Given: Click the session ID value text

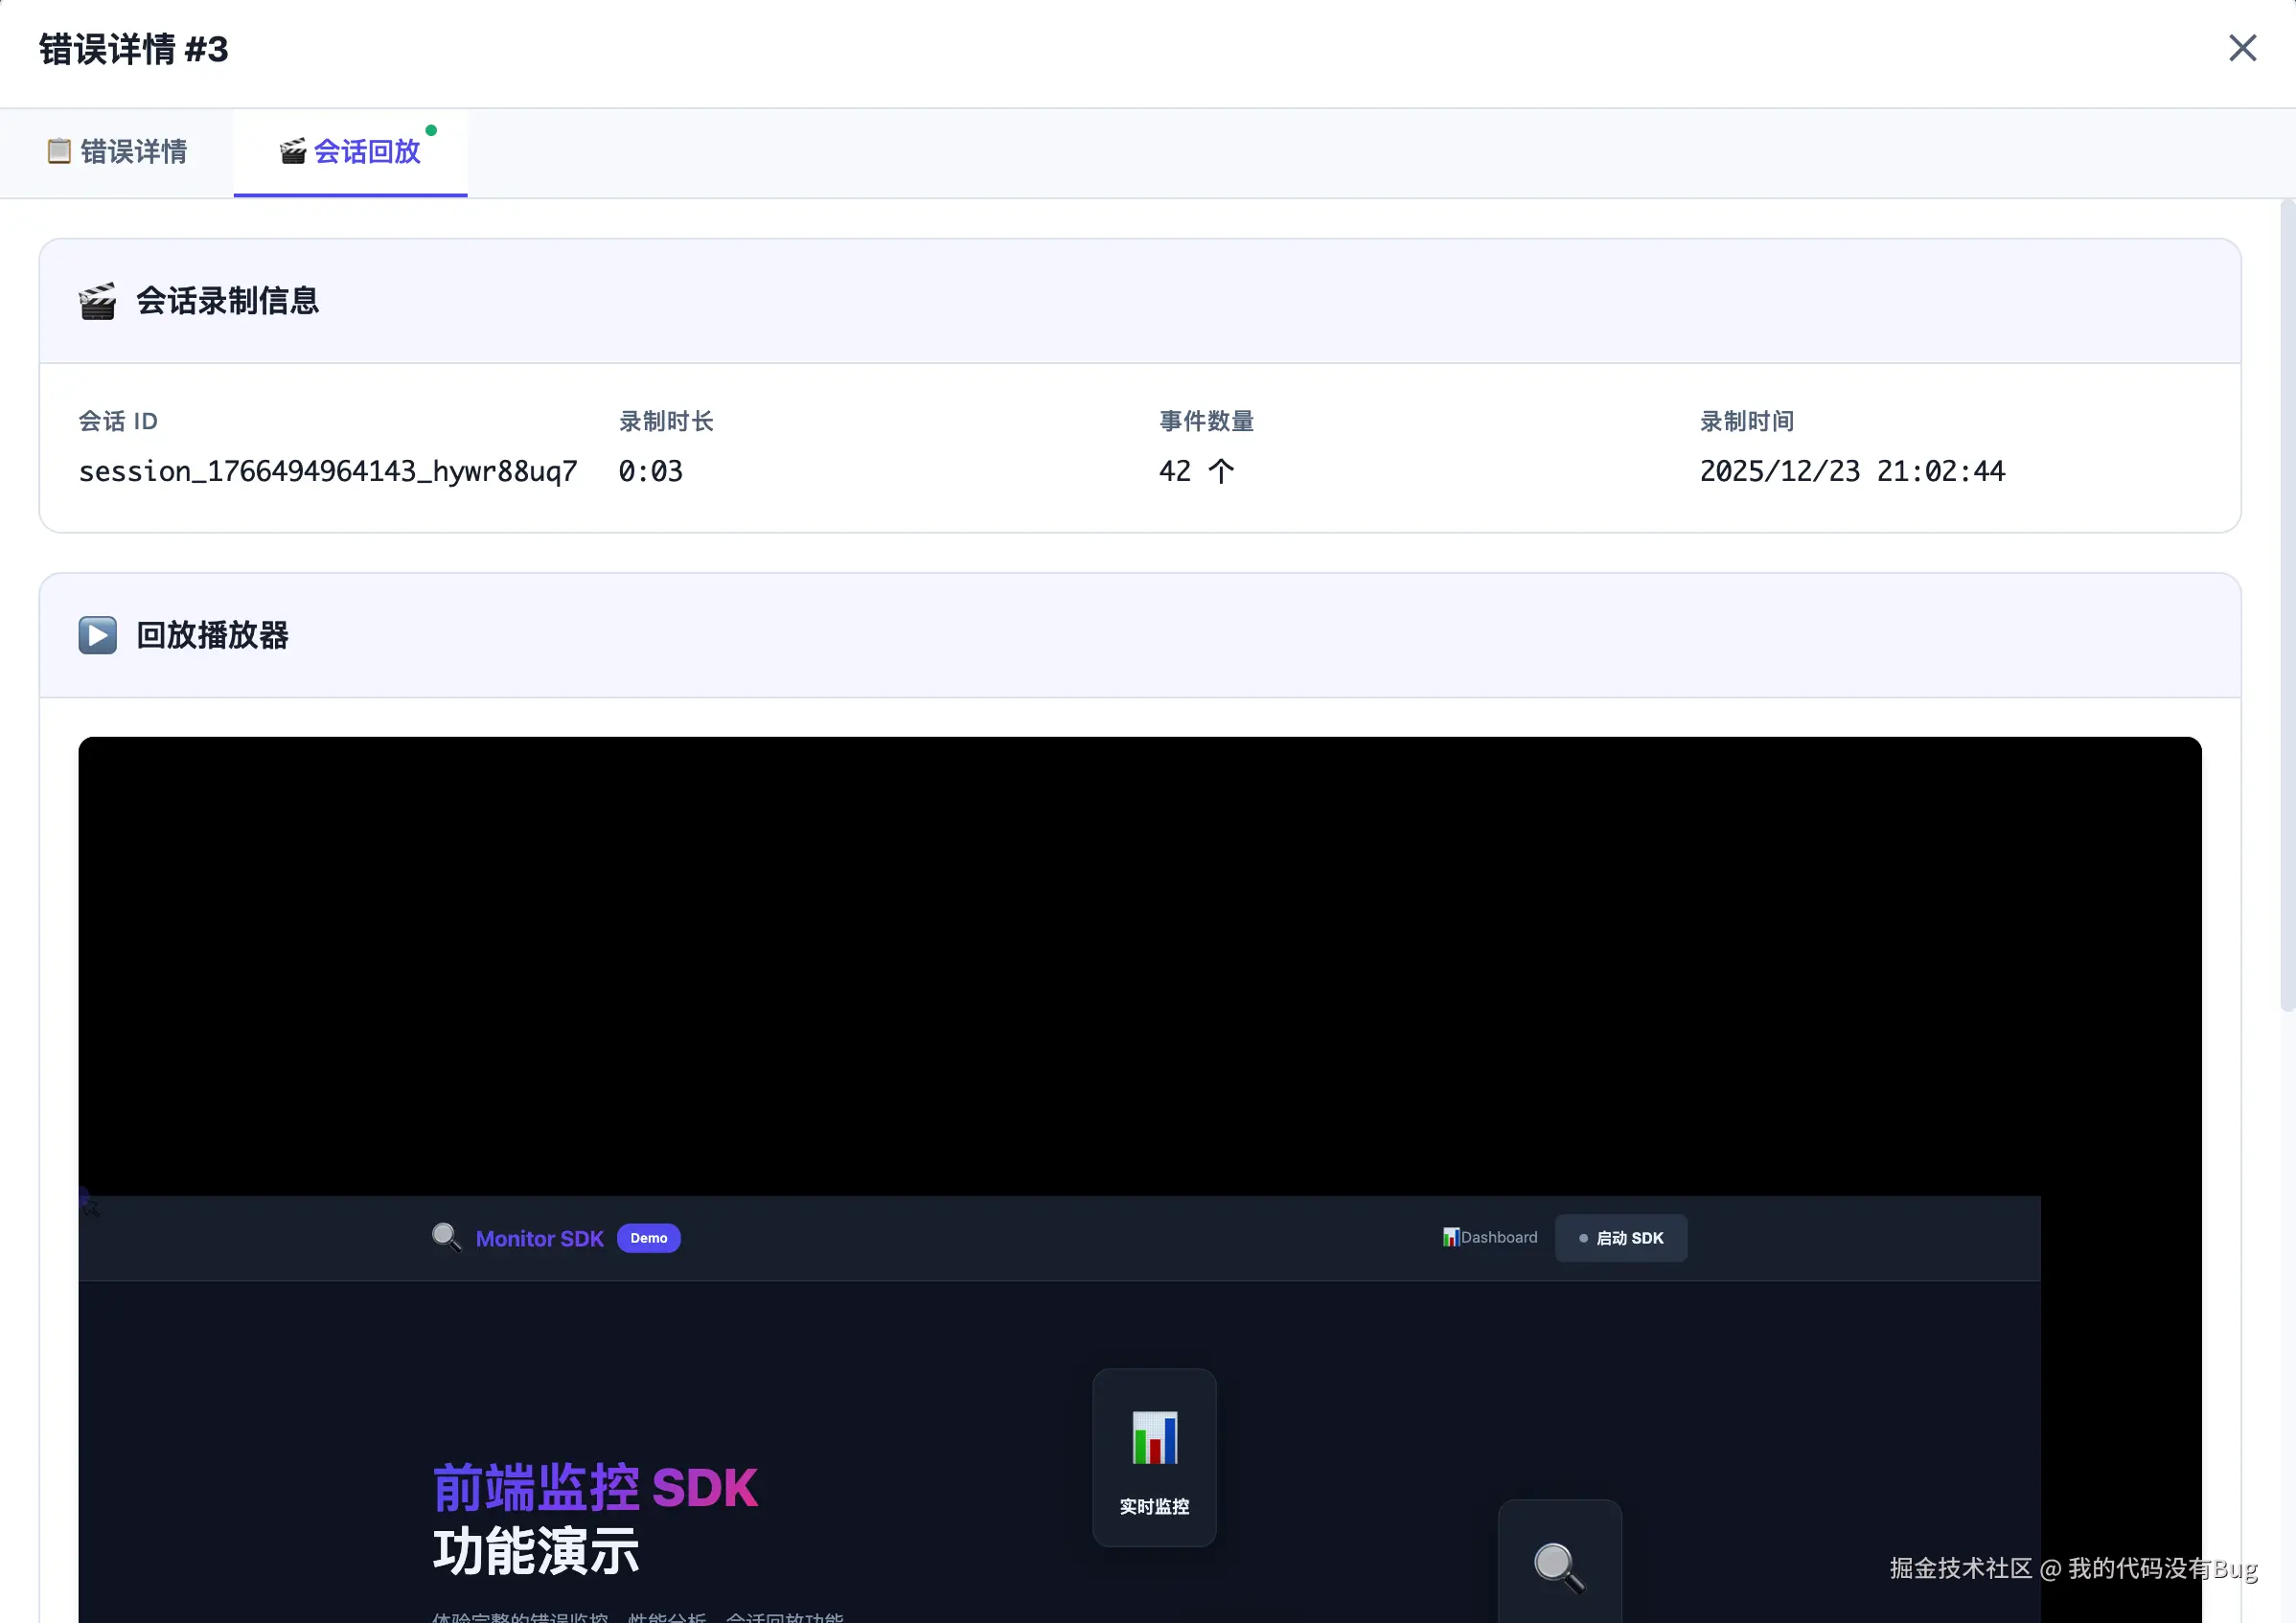Looking at the screenshot, I should pos(328,471).
